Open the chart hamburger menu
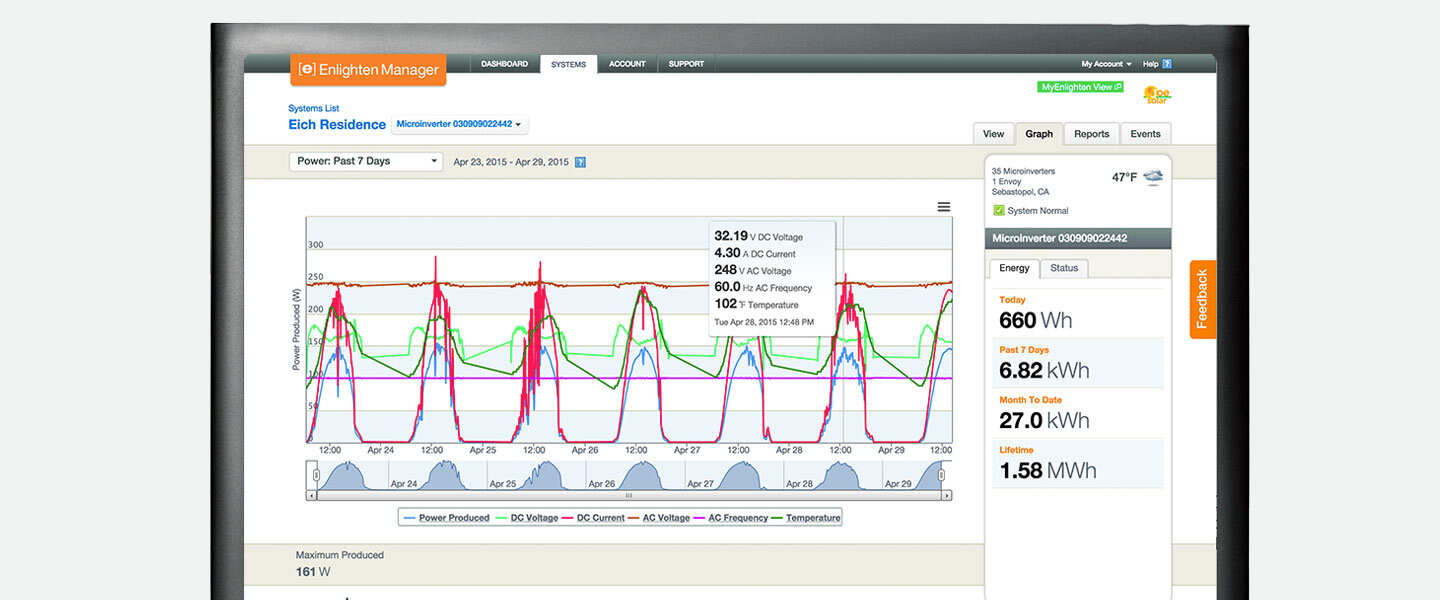1440x600 pixels. pyautogui.click(x=943, y=207)
